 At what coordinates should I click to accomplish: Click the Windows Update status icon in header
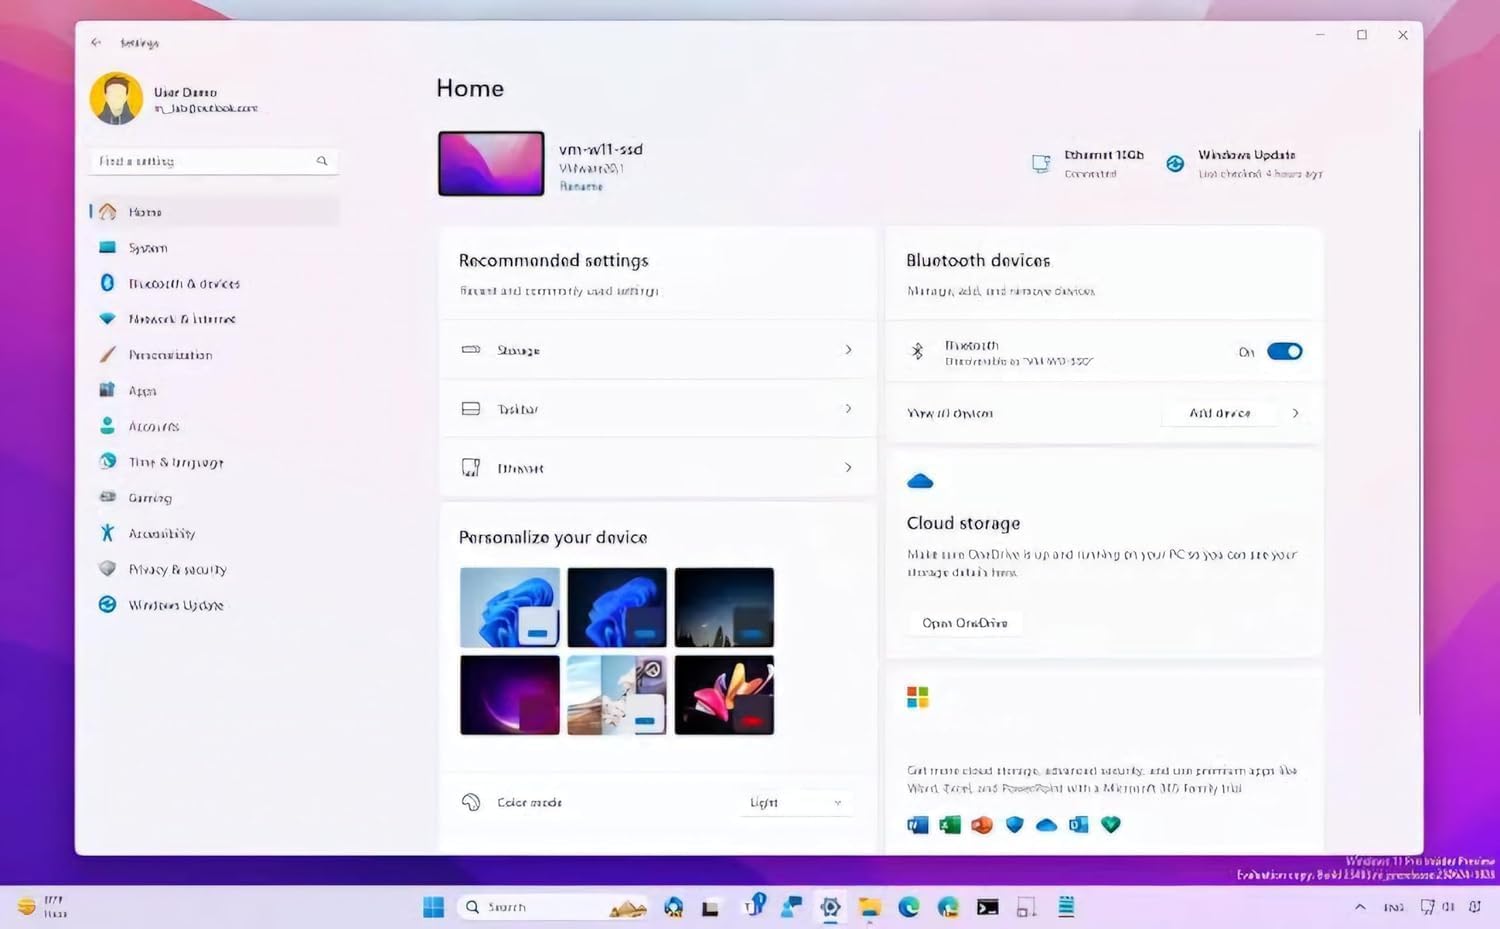(x=1175, y=164)
